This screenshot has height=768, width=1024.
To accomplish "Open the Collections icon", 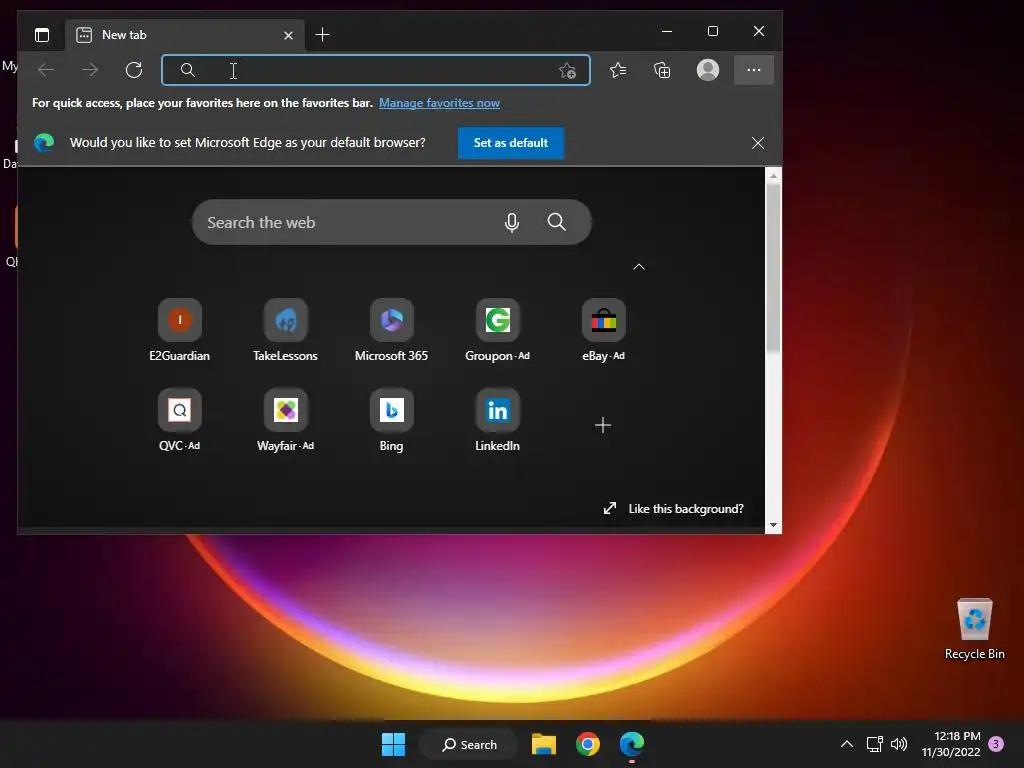I will pos(662,70).
